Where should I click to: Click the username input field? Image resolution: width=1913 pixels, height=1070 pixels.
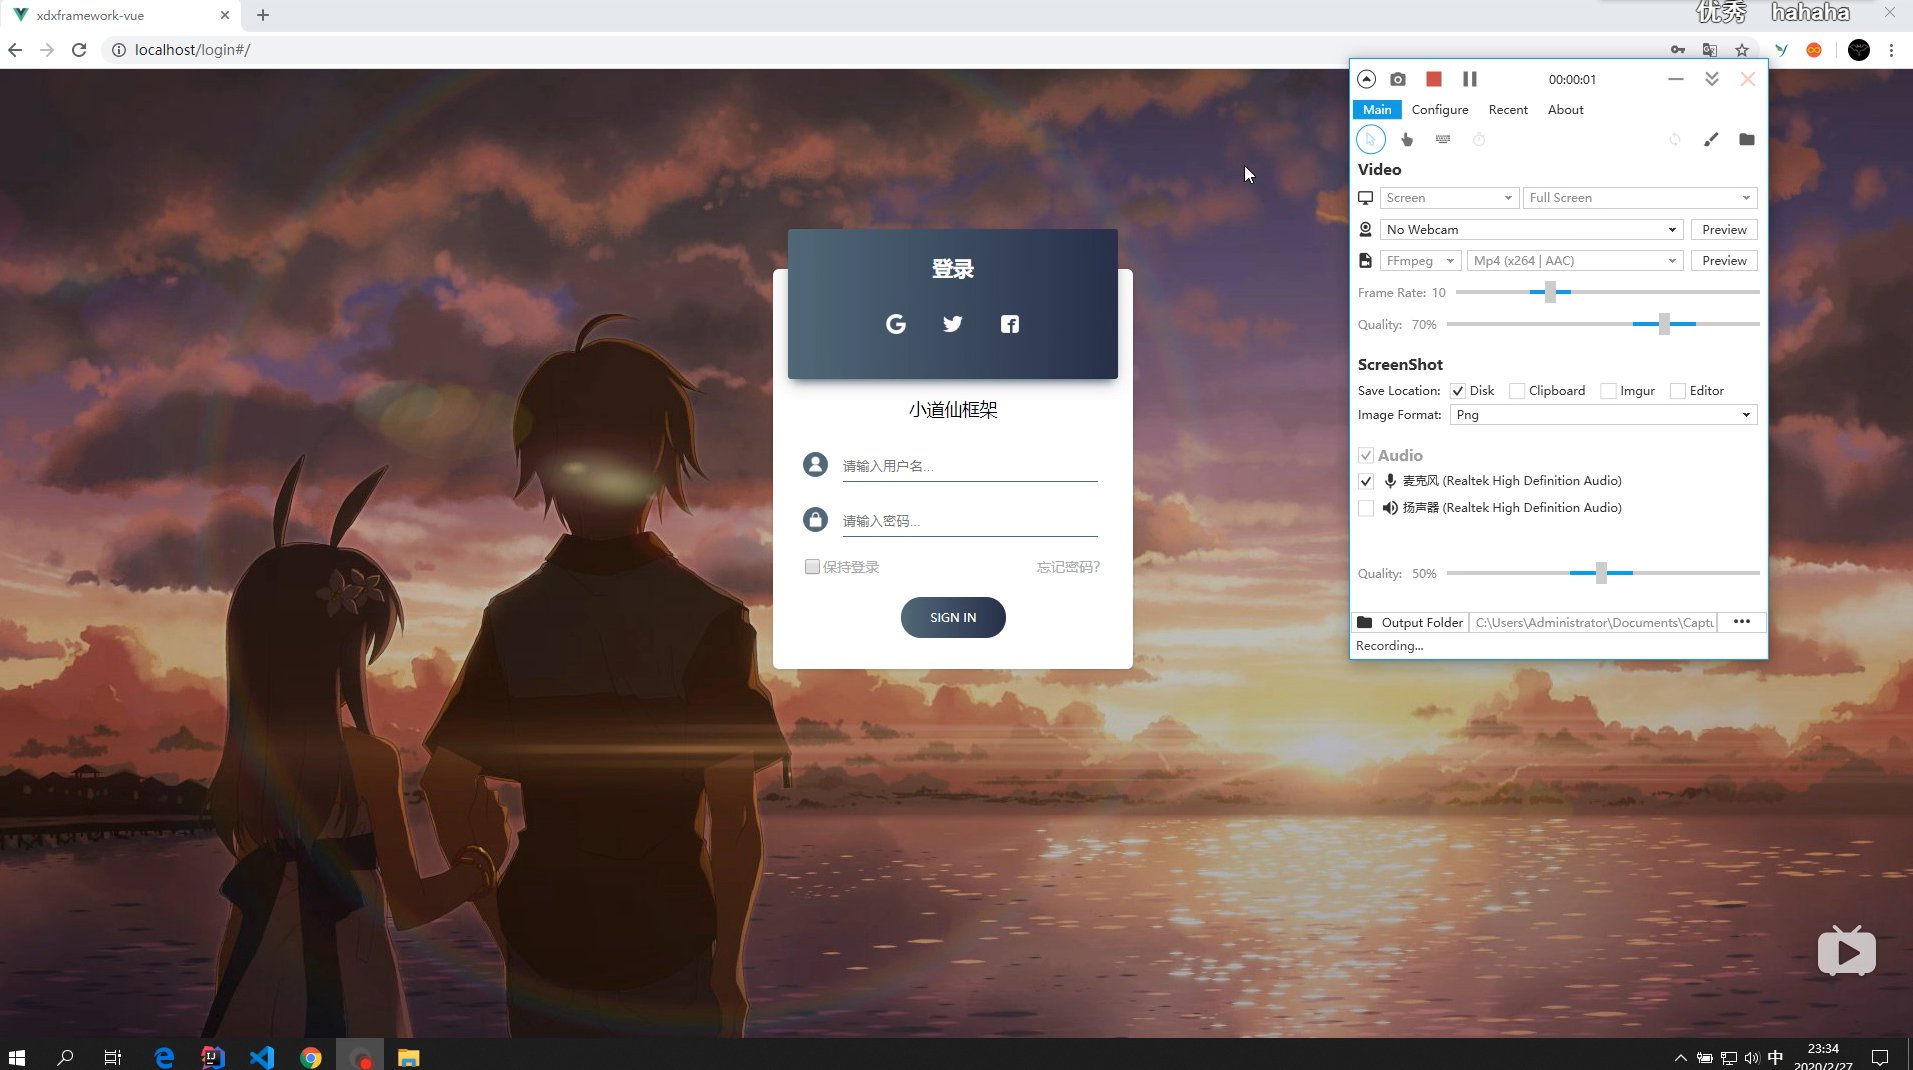[x=969, y=466]
